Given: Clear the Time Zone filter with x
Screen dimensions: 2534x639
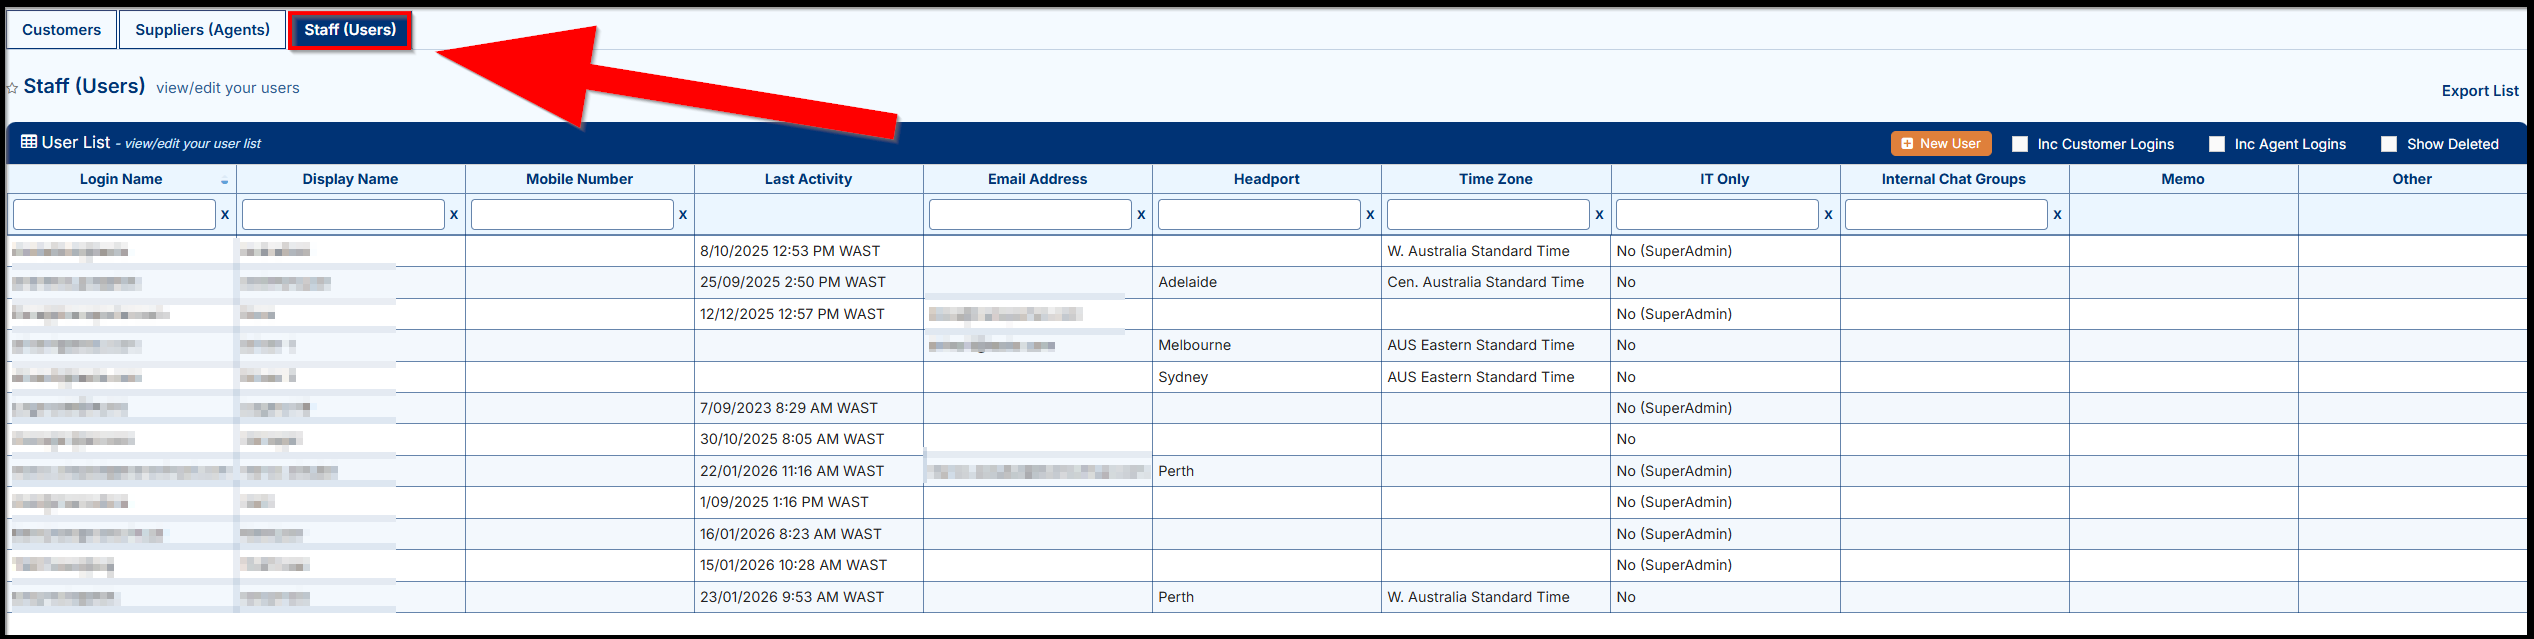Looking at the screenshot, I should tap(1599, 214).
